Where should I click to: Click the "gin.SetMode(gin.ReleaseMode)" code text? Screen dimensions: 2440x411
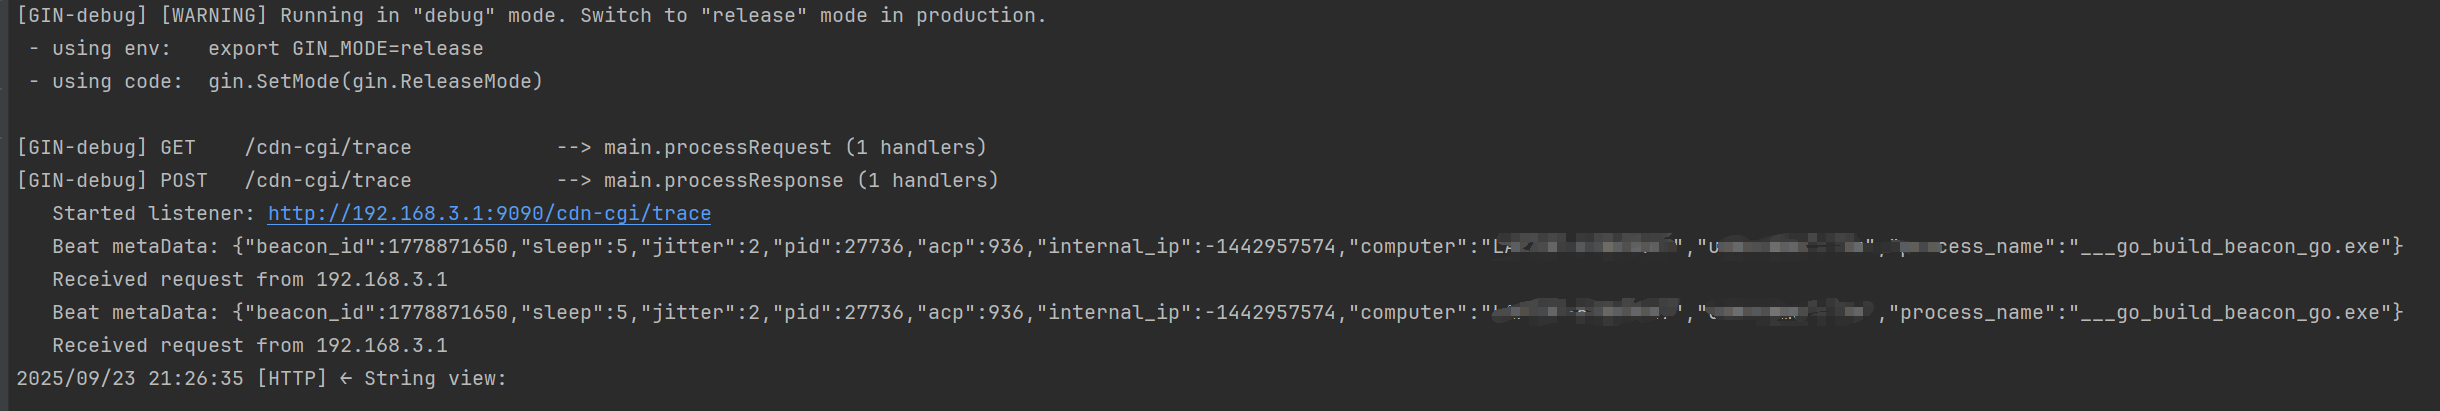click(x=375, y=82)
